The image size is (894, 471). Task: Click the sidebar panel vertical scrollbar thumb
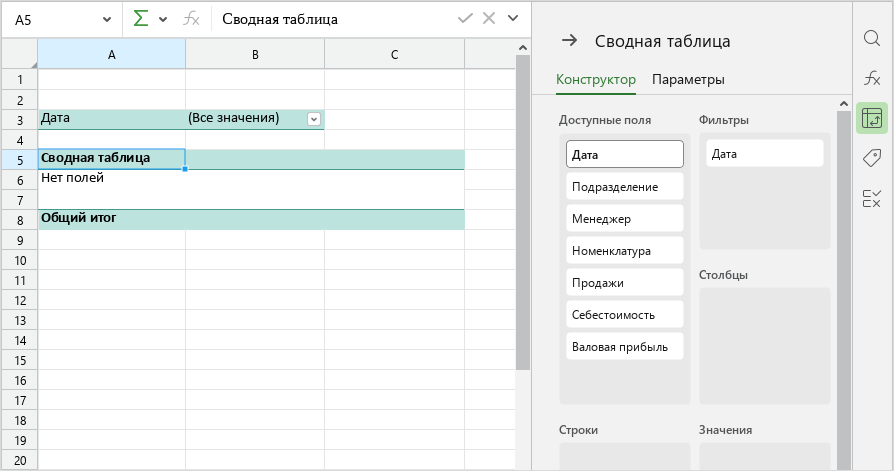point(844,291)
